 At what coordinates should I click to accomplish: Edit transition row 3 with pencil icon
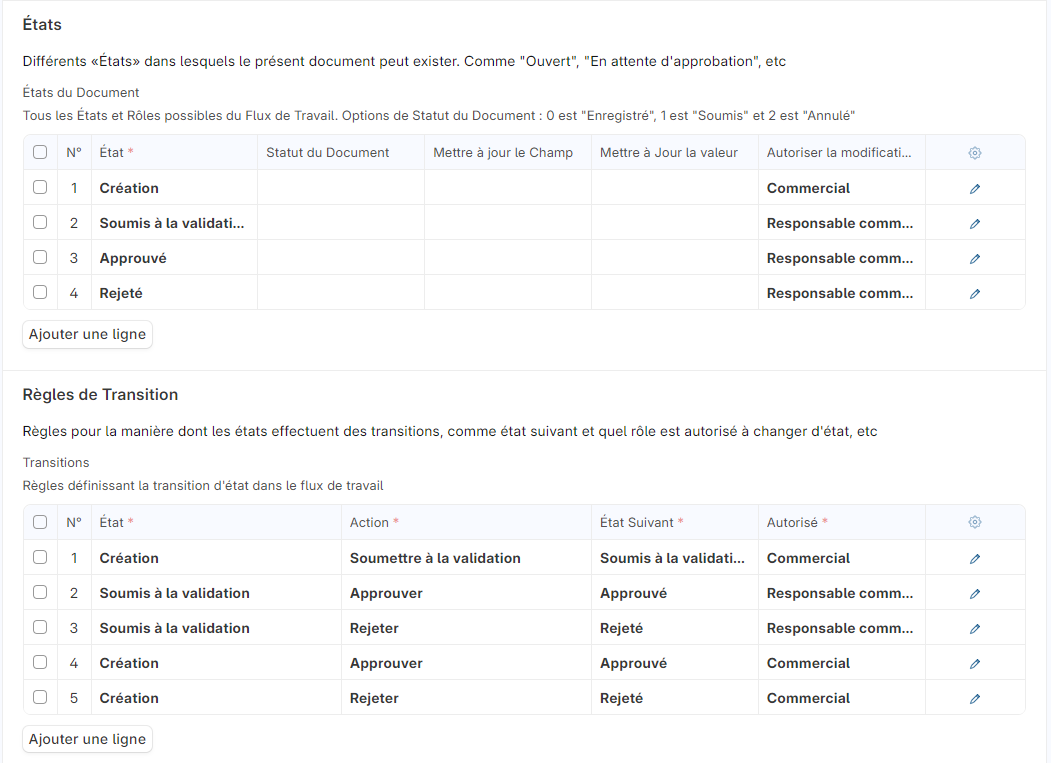[975, 628]
